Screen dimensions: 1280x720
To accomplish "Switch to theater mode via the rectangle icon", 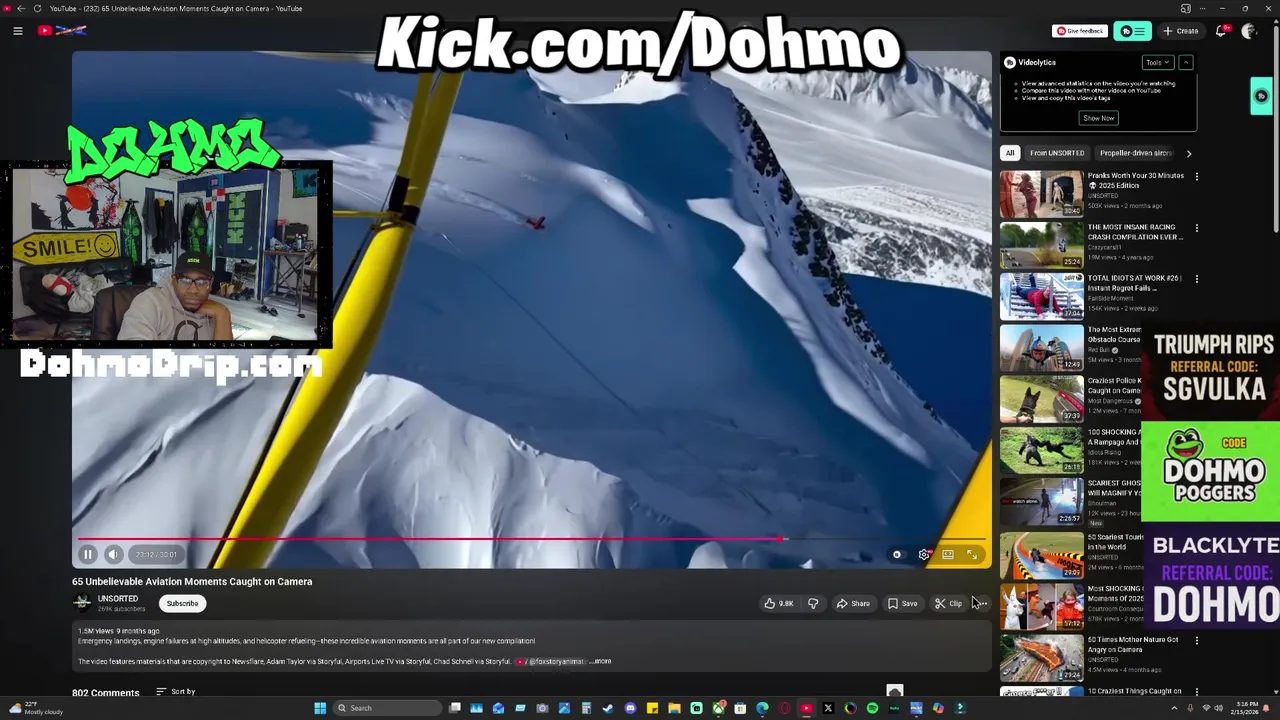I will (x=948, y=554).
